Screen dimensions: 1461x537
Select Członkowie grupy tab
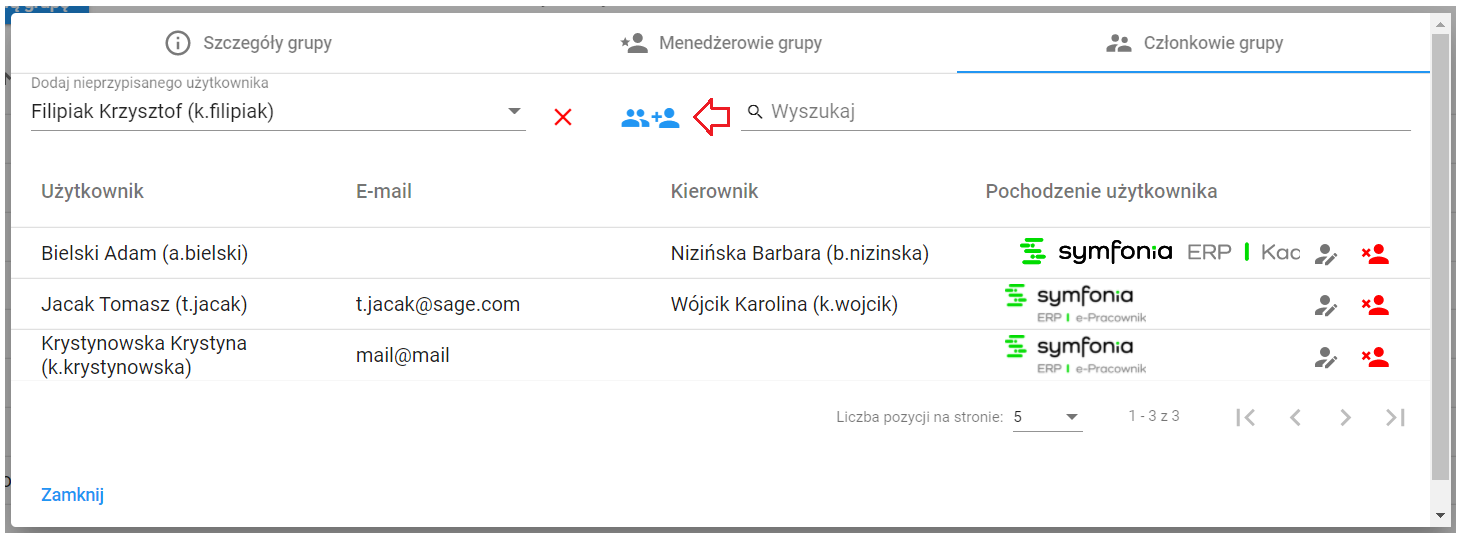(1194, 43)
